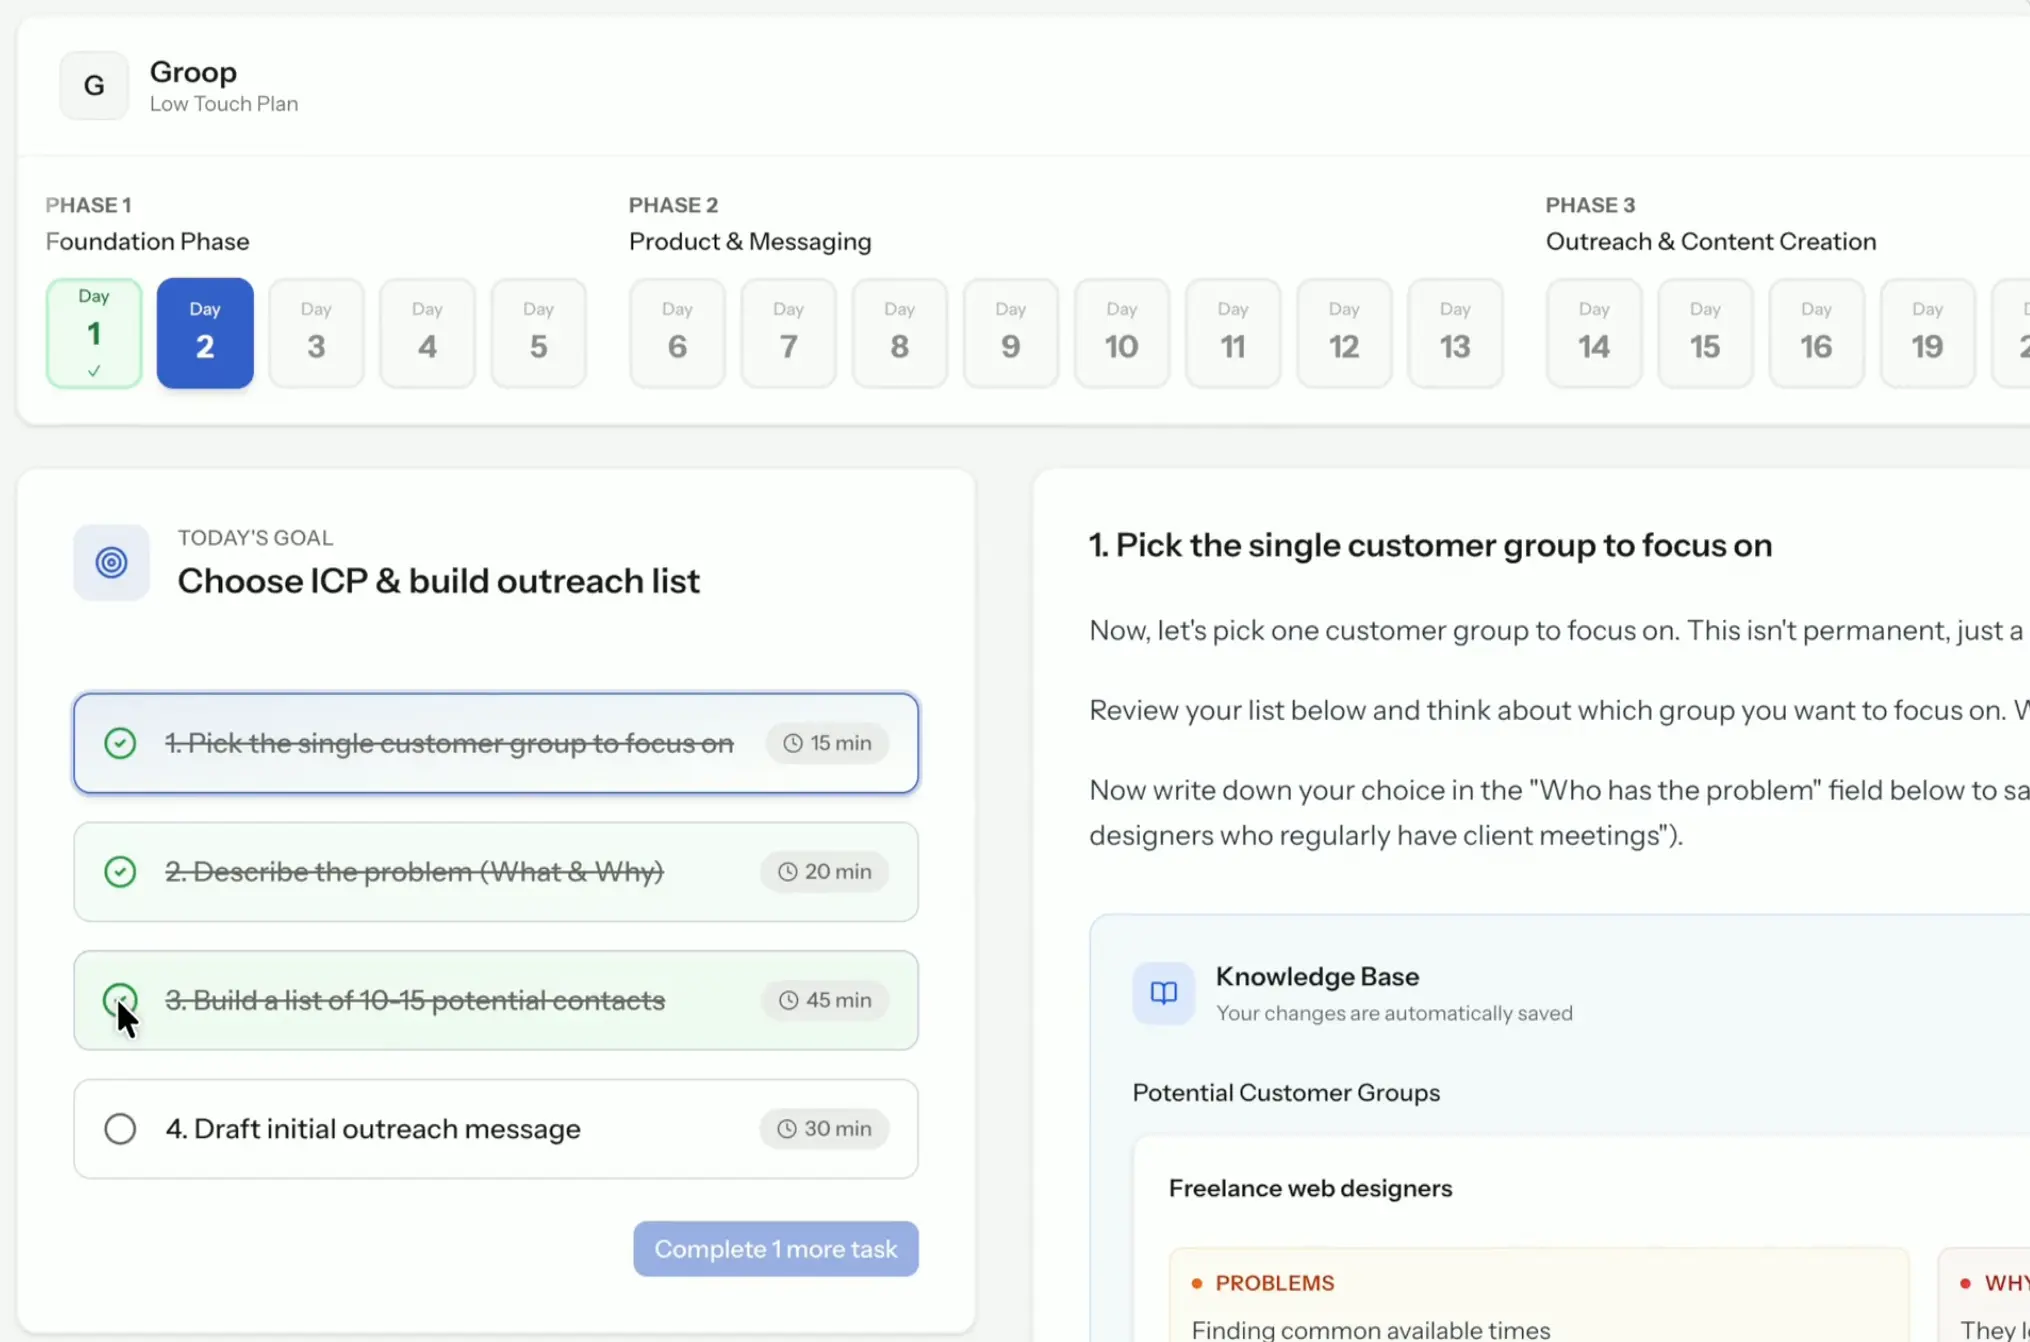The height and width of the screenshot is (1342, 2030).
Task: Select the Draft initial outreach message task title
Action: (373, 1129)
